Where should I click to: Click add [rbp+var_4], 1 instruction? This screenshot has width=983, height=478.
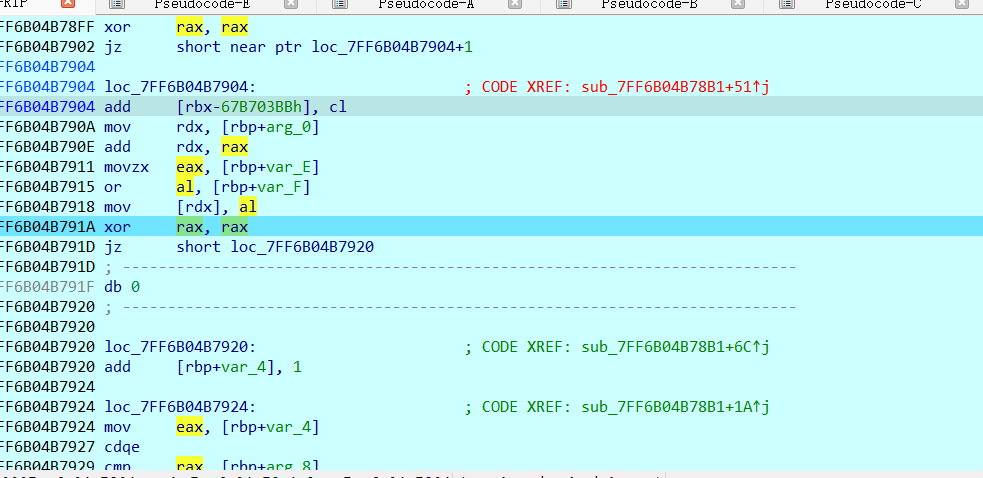202,367
